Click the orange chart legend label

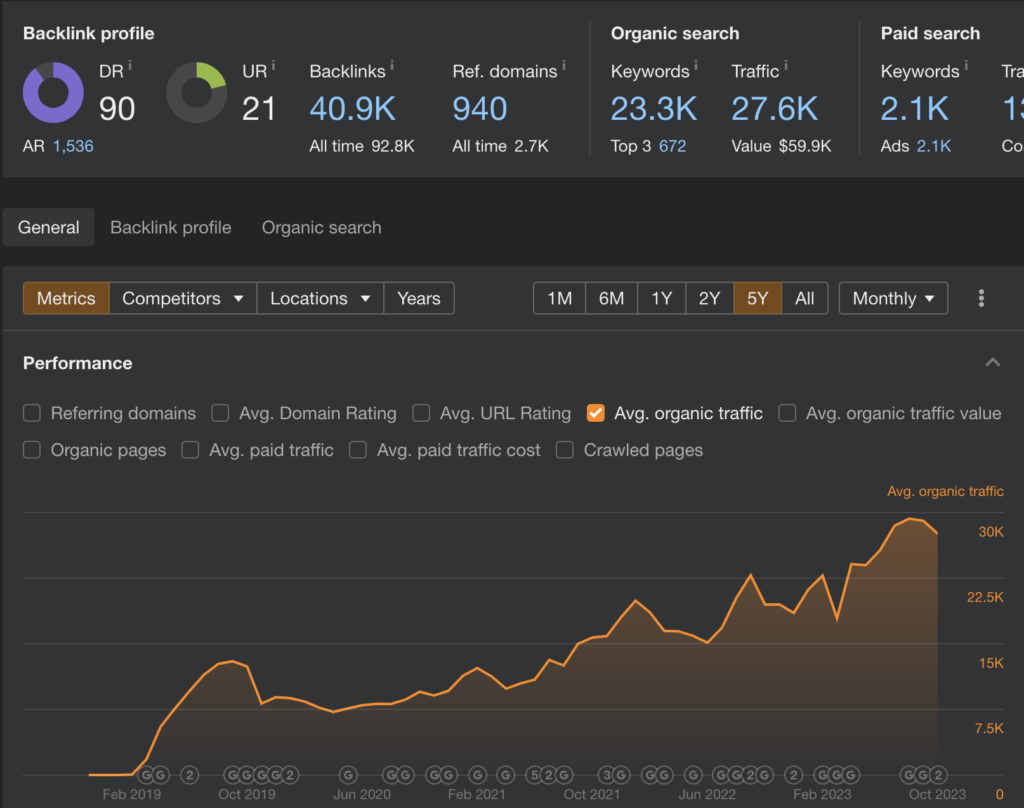click(x=945, y=491)
